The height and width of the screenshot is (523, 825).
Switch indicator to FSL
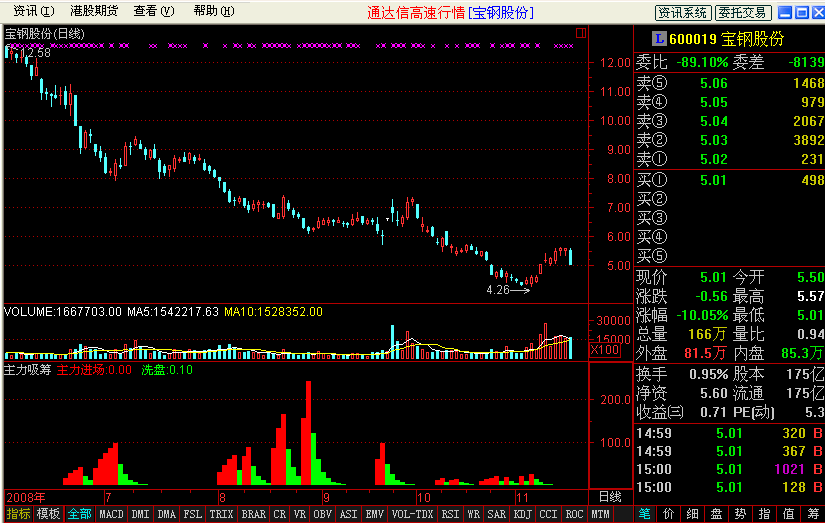[193, 514]
